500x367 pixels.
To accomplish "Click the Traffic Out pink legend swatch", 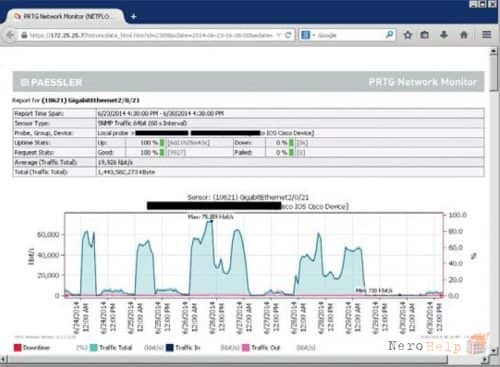I will (x=246, y=348).
